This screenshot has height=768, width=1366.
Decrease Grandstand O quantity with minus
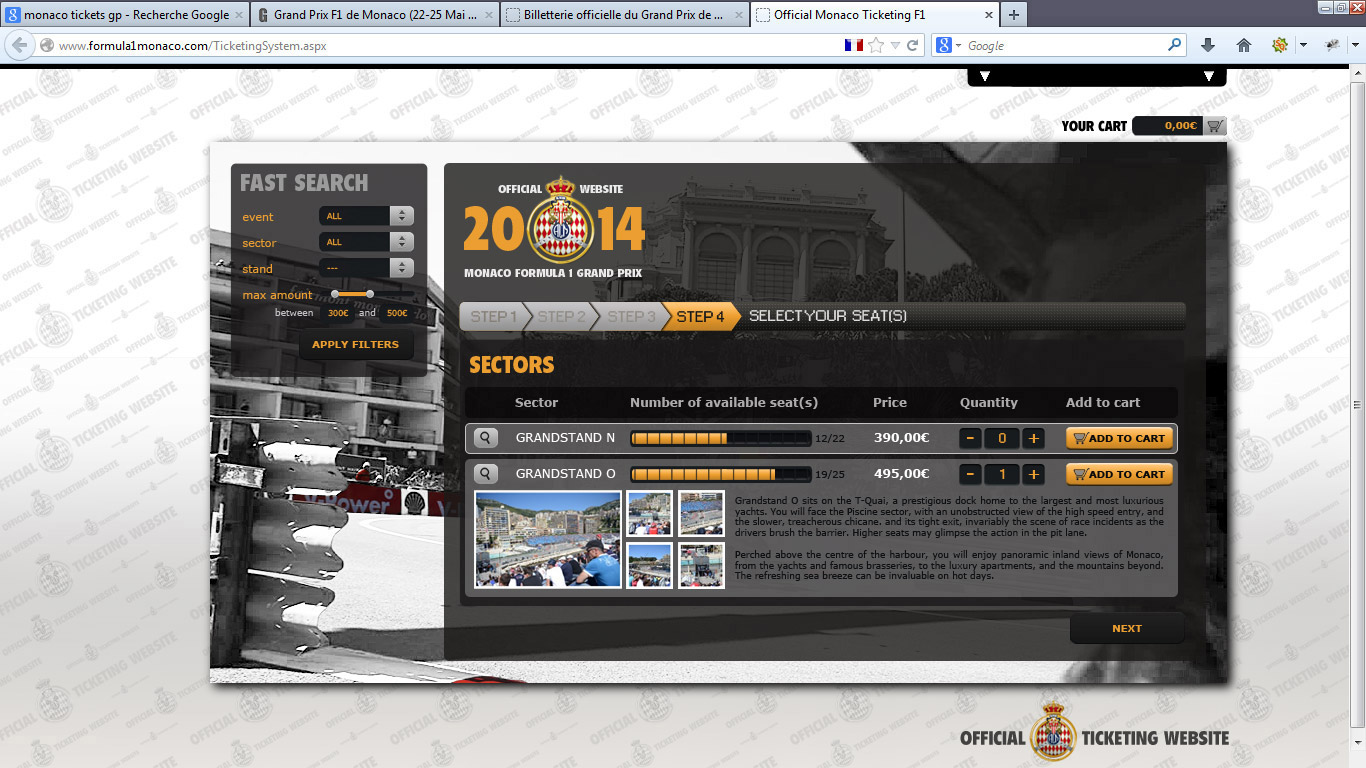pos(970,474)
